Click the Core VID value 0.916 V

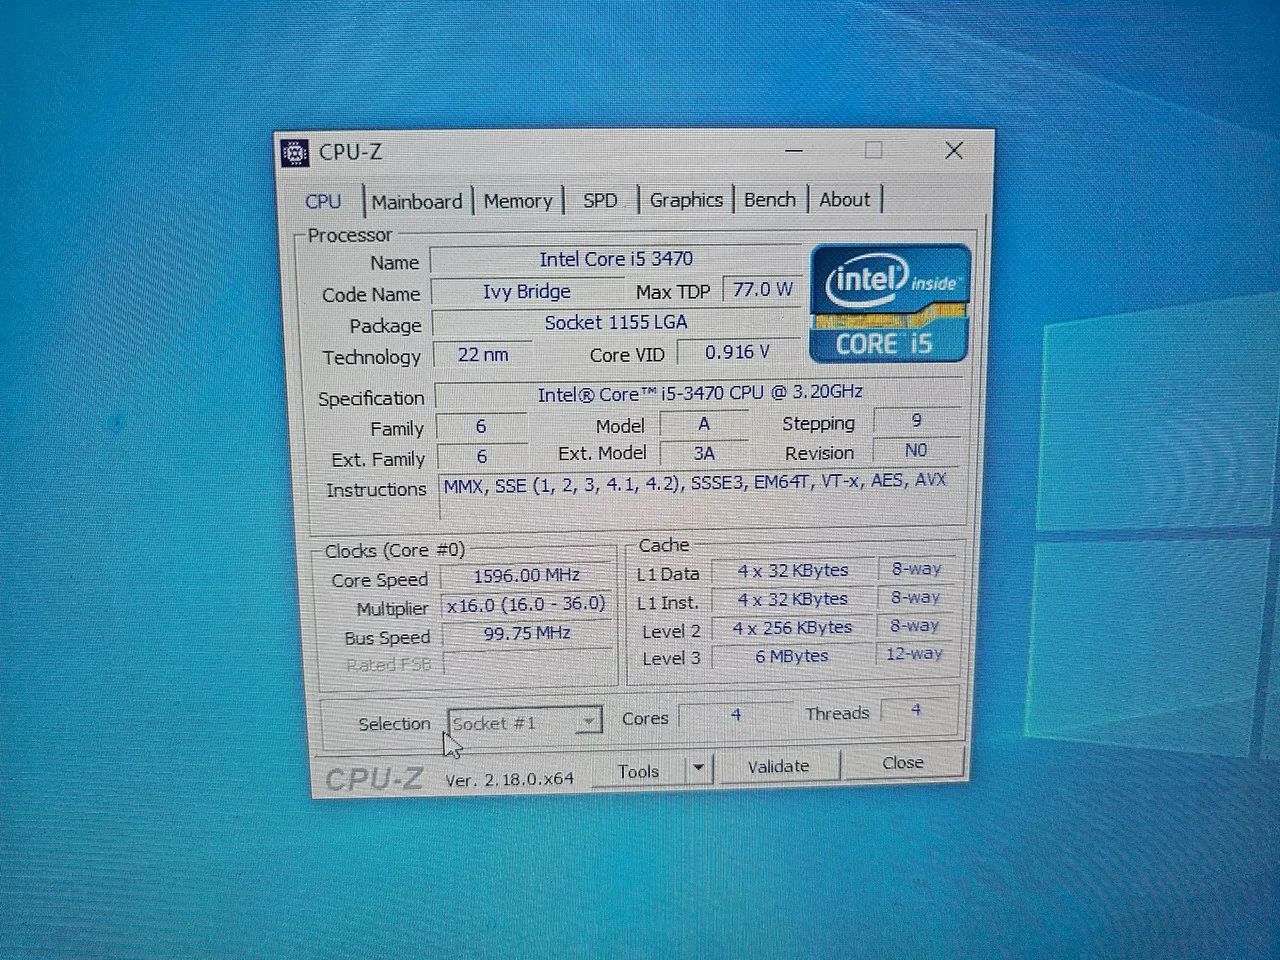[738, 352]
